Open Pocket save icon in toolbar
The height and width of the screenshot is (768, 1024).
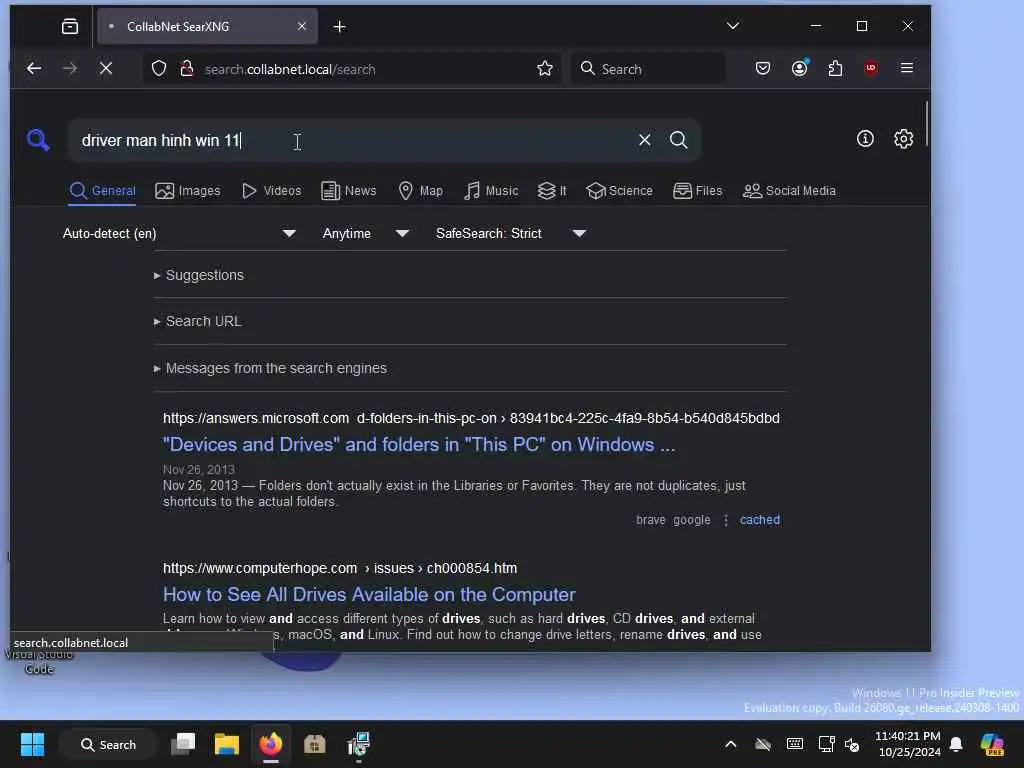pyautogui.click(x=763, y=69)
